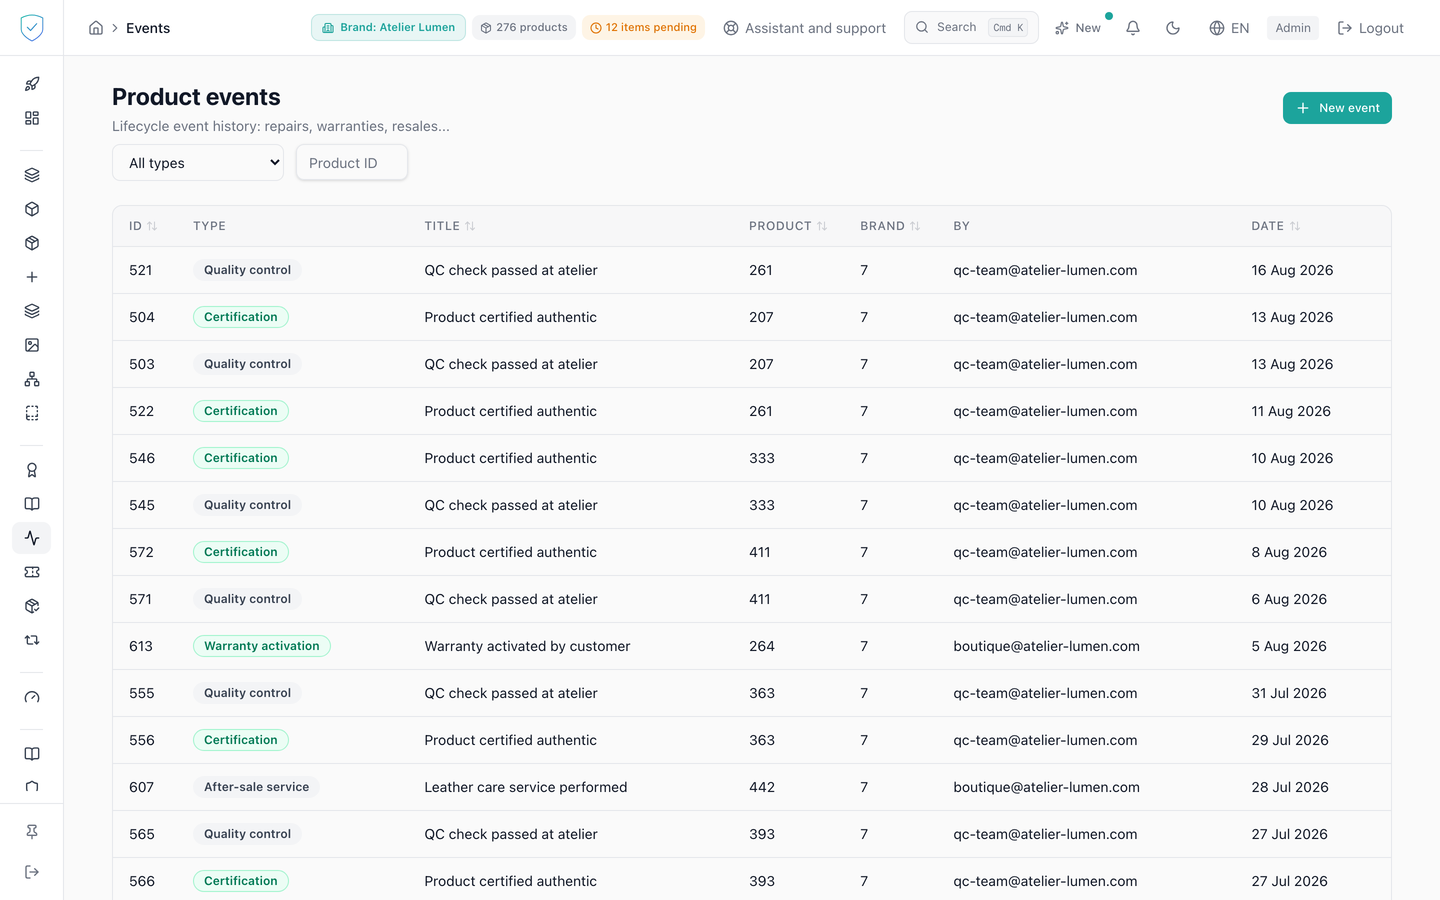Sort the table by Brand column
1440x900 pixels.
[x=890, y=226]
